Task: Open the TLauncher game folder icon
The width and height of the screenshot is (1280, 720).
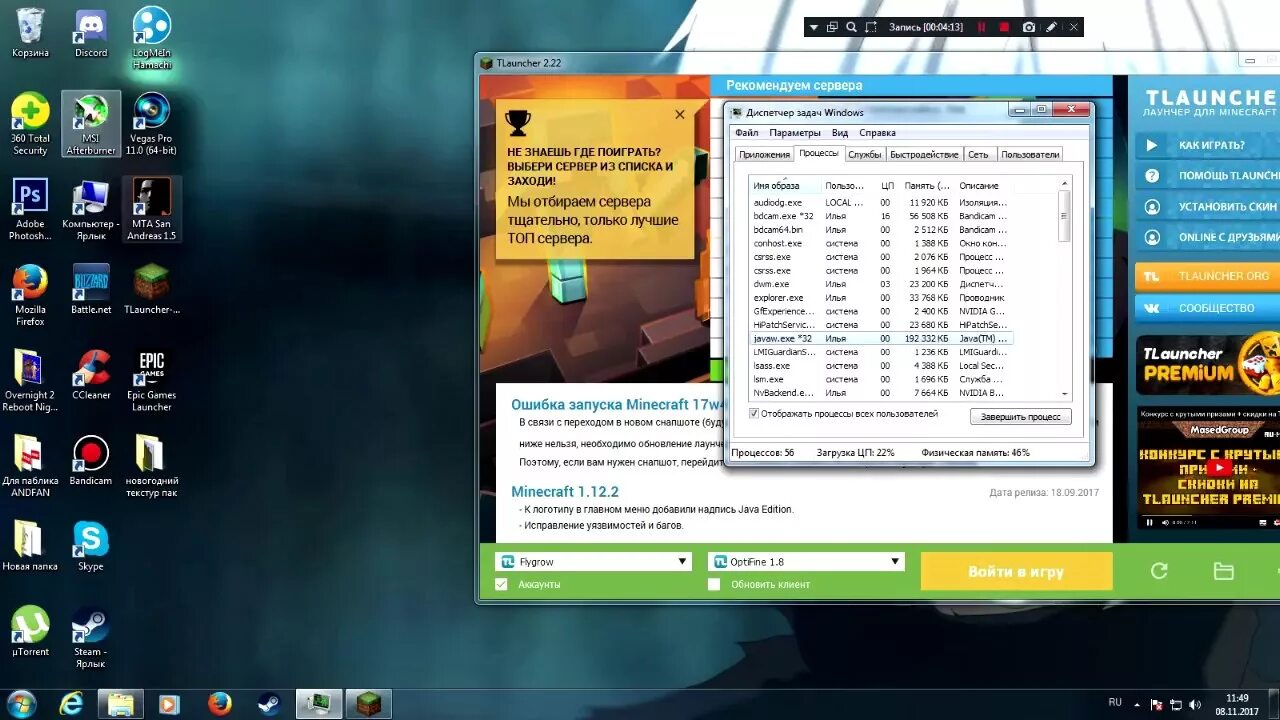Action: coord(1223,571)
